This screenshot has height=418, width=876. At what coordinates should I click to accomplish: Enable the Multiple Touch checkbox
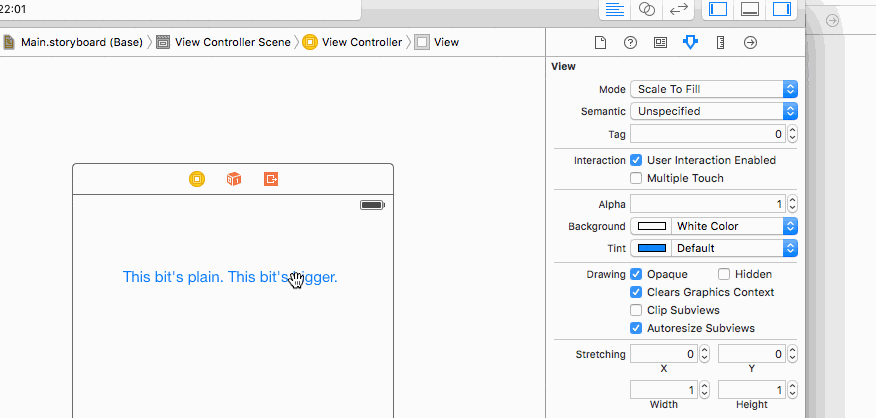point(636,178)
